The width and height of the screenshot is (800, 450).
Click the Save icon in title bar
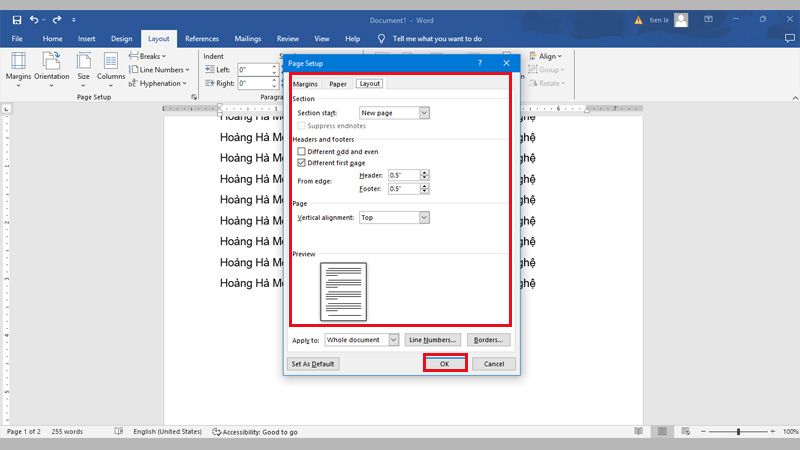[x=17, y=19]
